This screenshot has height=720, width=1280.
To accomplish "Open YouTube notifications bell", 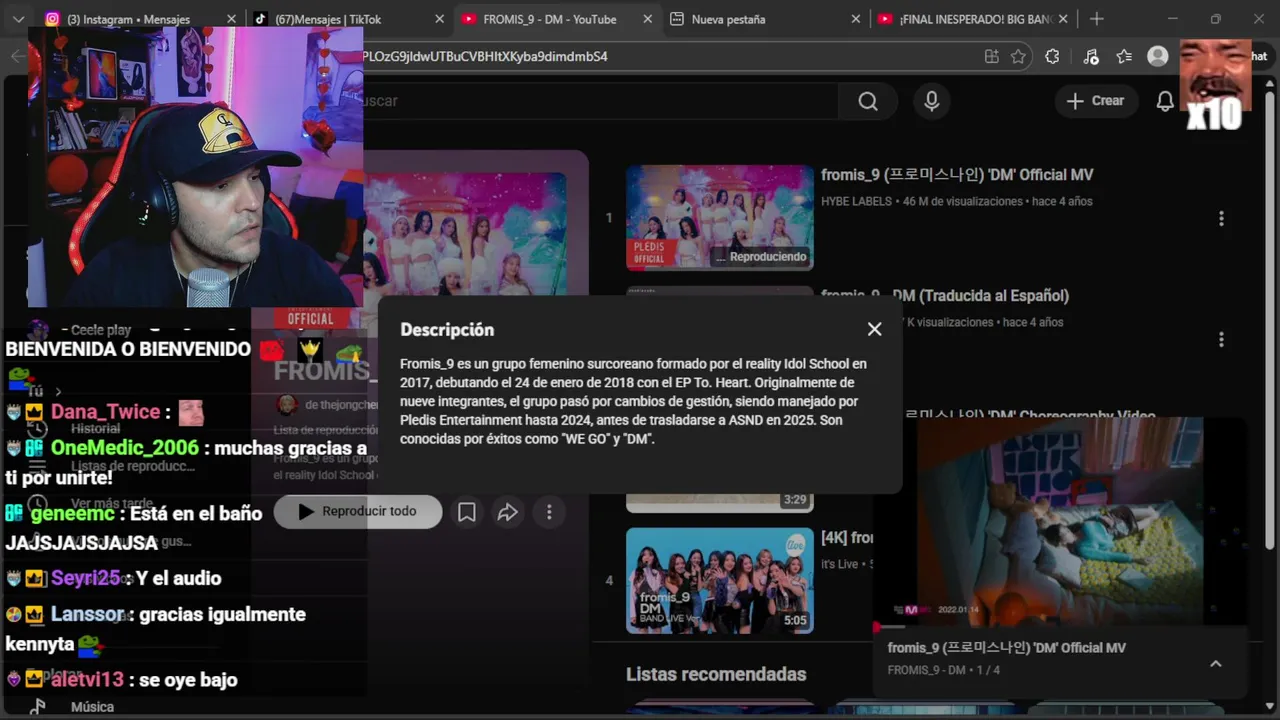I will [x=1165, y=101].
